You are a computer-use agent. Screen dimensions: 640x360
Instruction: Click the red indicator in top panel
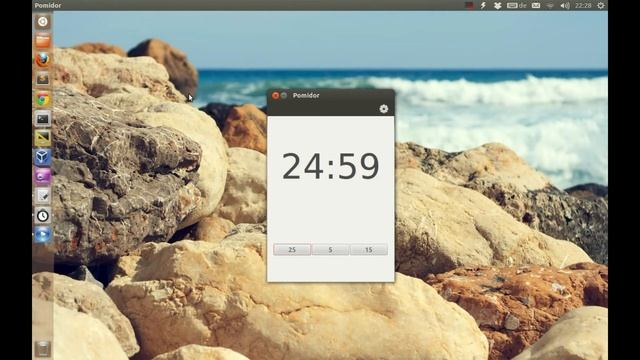[469, 5]
